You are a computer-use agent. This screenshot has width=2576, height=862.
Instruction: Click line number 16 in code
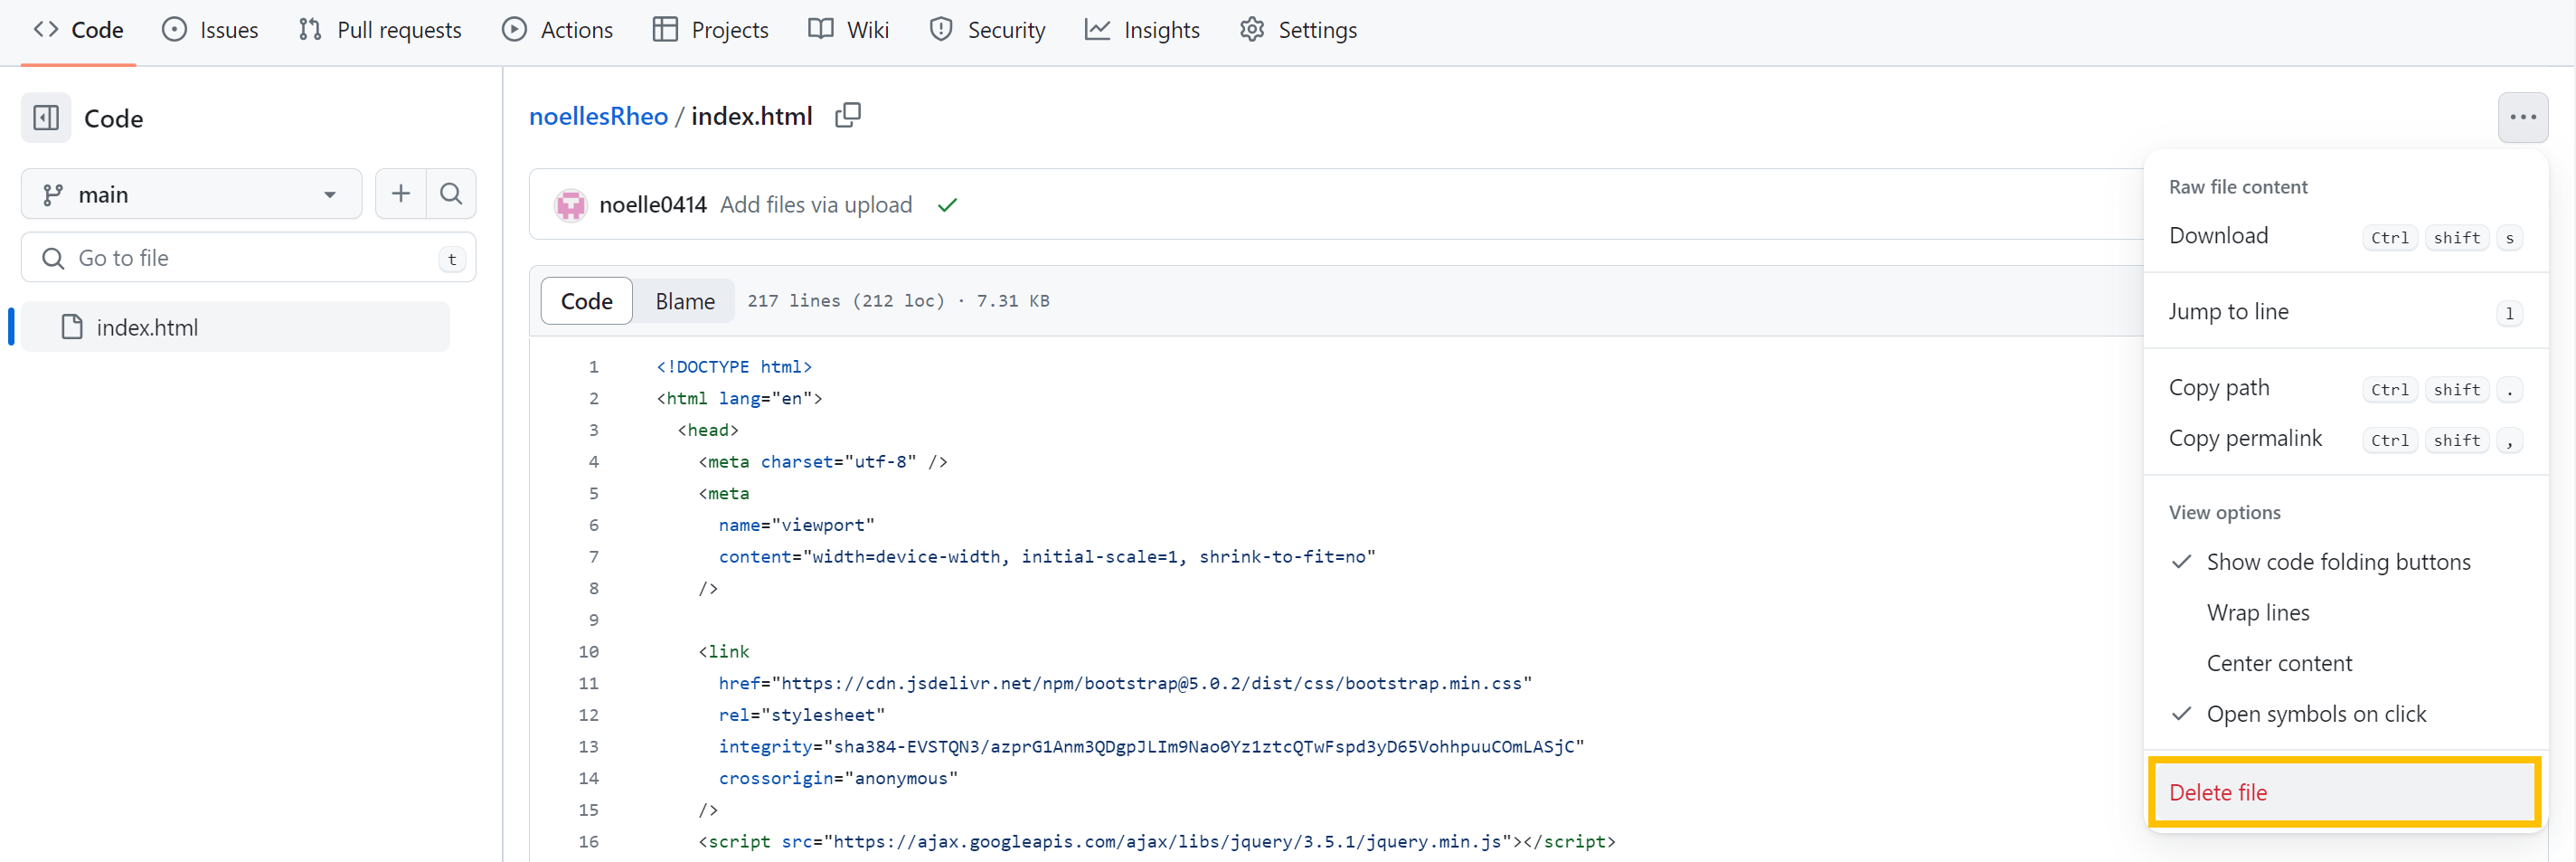pyautogui.click(x=589, y=842)
